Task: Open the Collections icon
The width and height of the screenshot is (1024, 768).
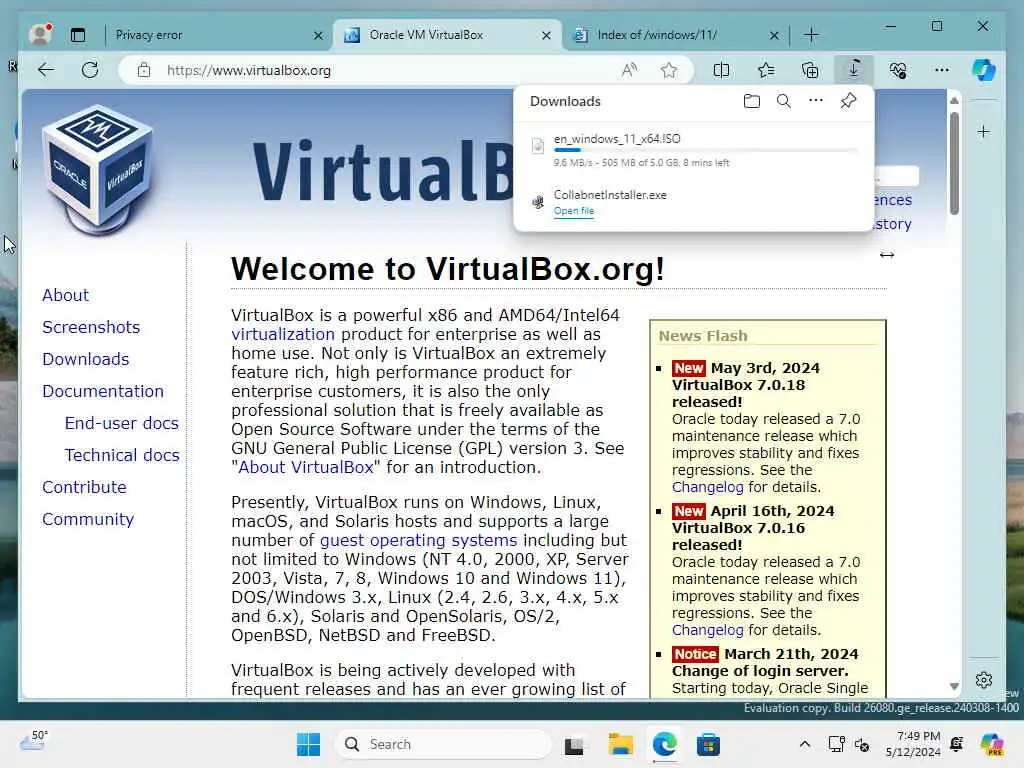Action: click(810, 70)
